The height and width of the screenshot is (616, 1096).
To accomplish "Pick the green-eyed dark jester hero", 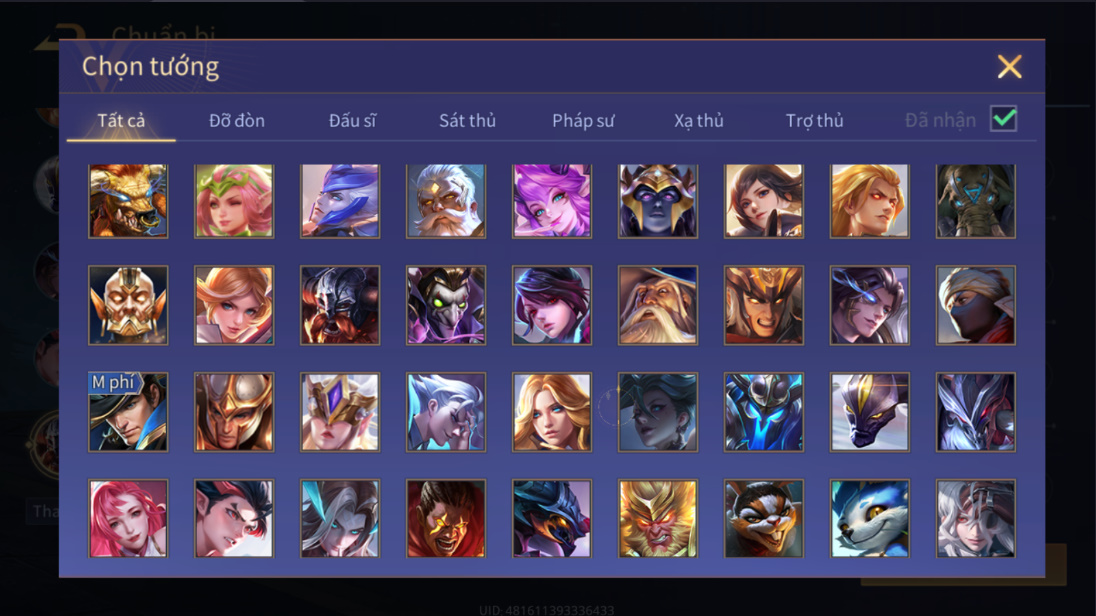I will click(446, 305).
